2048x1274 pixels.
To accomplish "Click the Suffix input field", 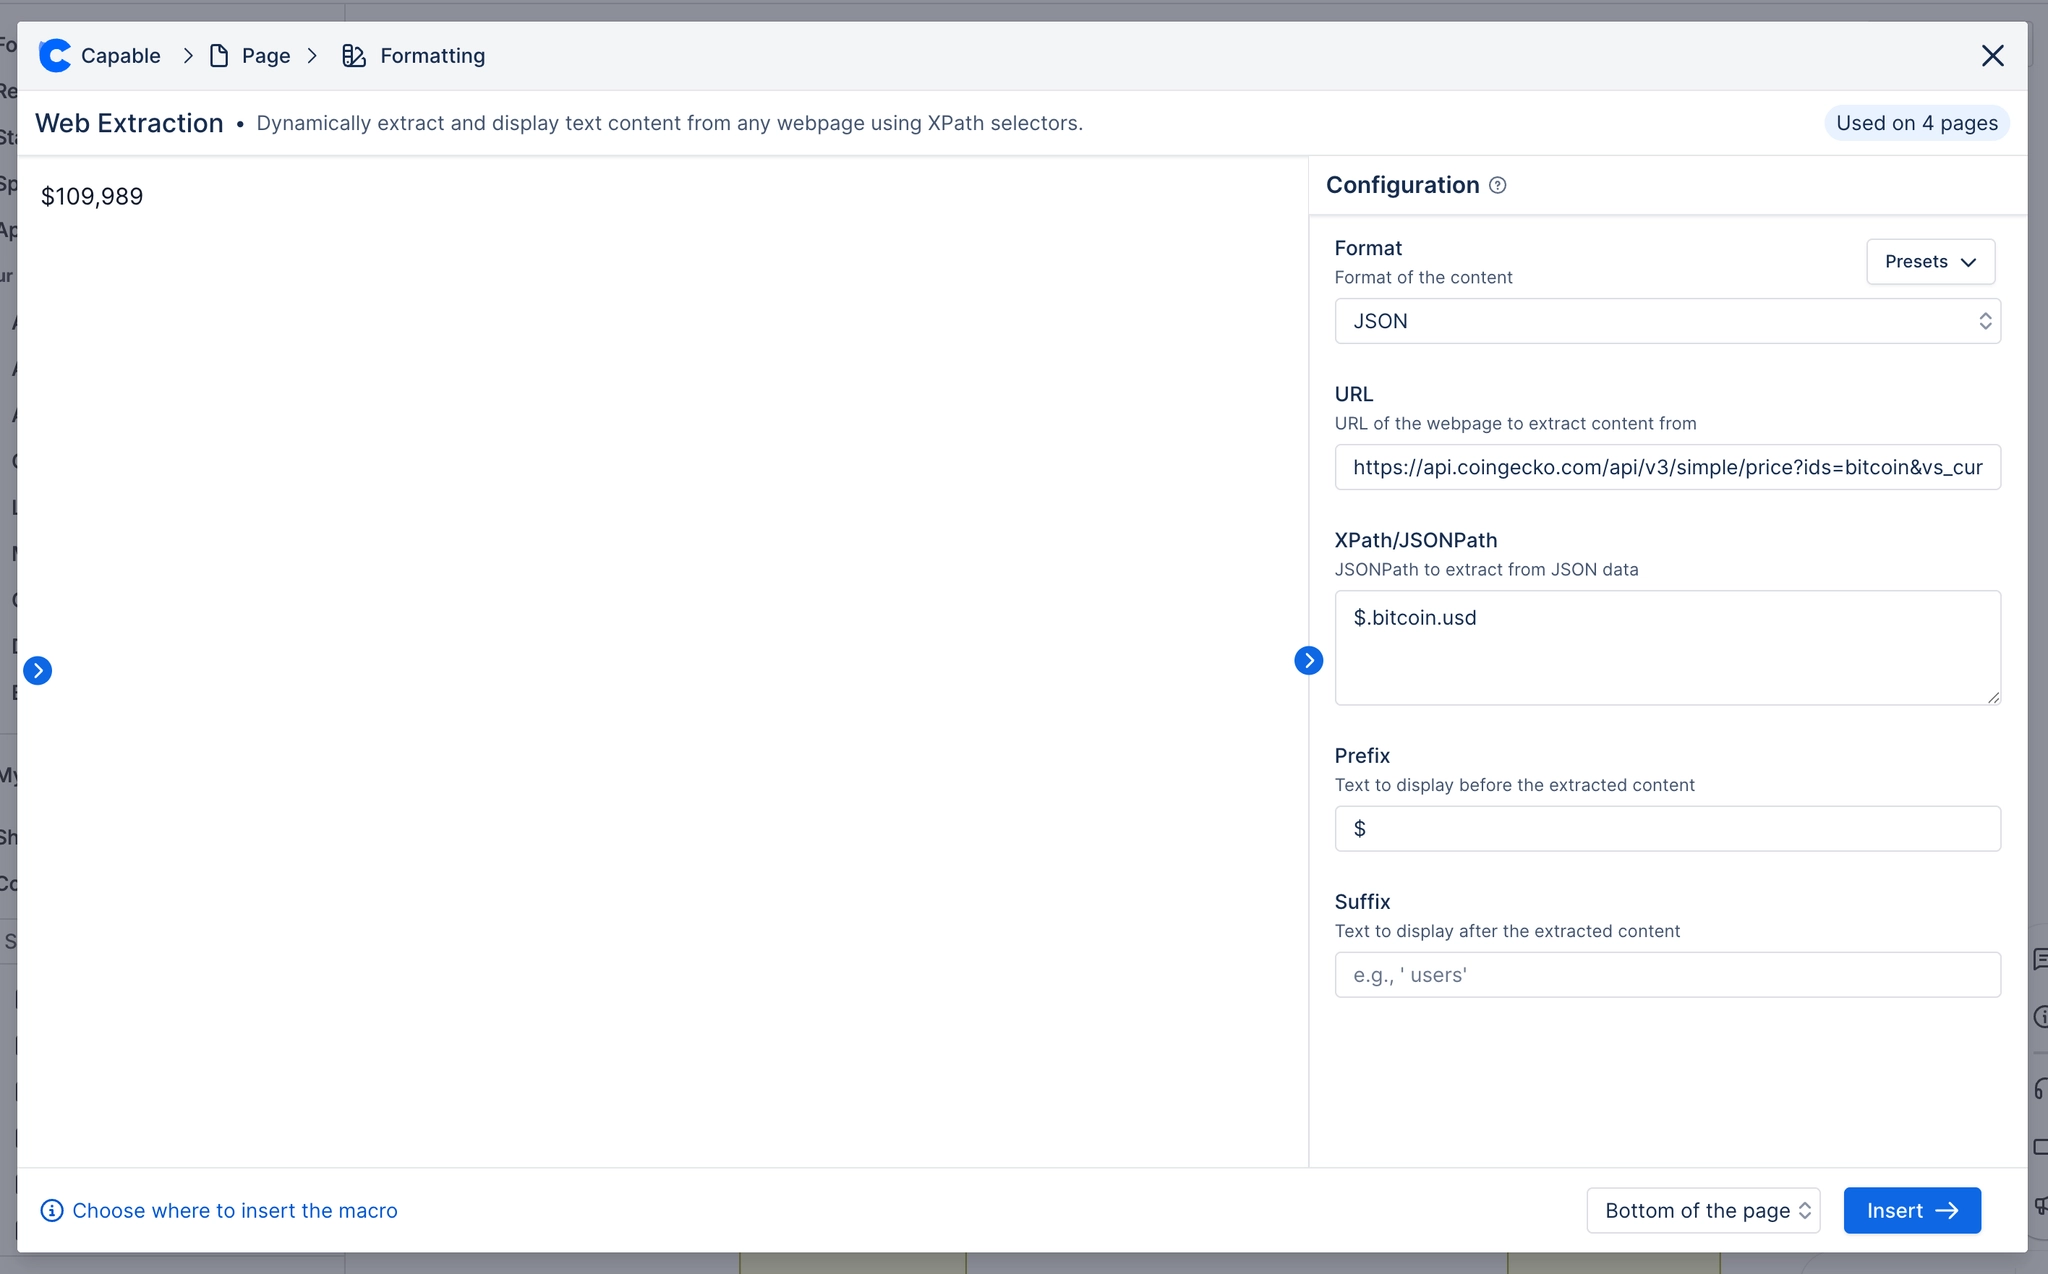I will [1667, 975].
